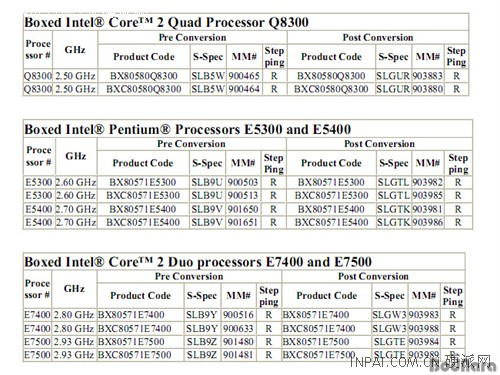
Task: Click the Pentium E5300 and E5400 table title
Action: click(x=188, y=129)
